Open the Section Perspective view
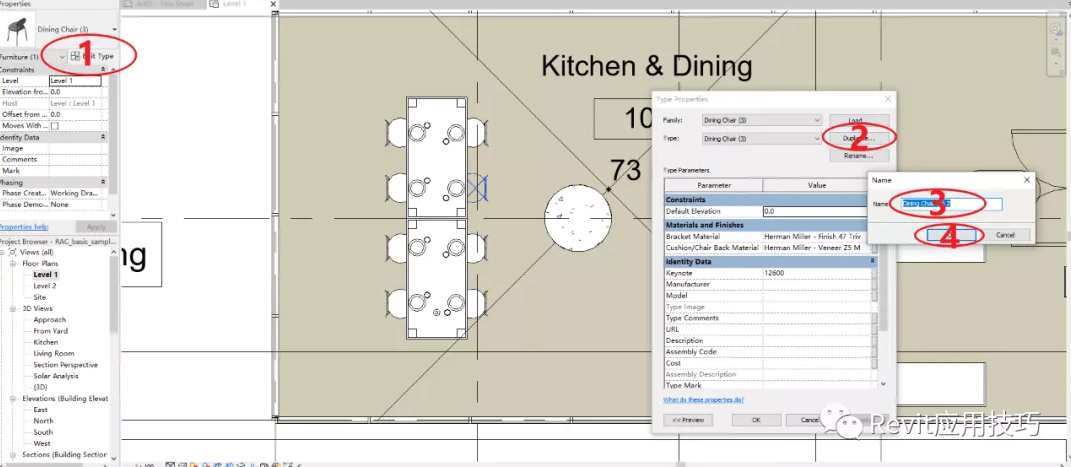The width and height of the screenshot is (1071, 467). (66, 365)
